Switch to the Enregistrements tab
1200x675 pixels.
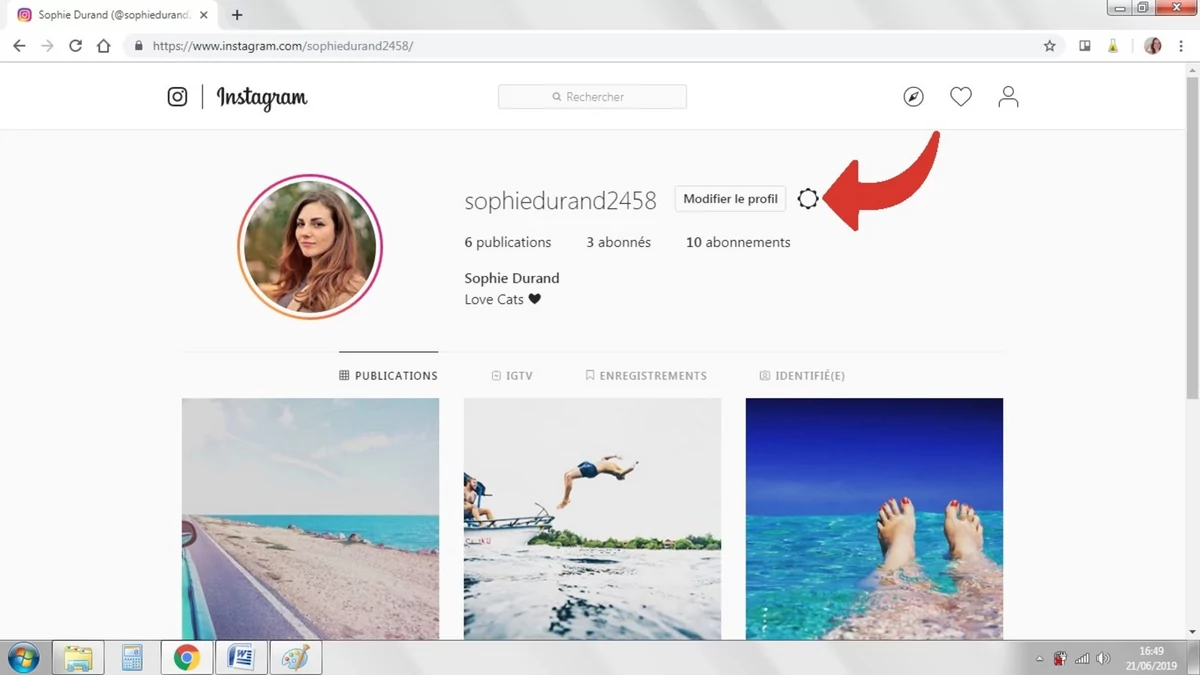(x=646, y=376)
